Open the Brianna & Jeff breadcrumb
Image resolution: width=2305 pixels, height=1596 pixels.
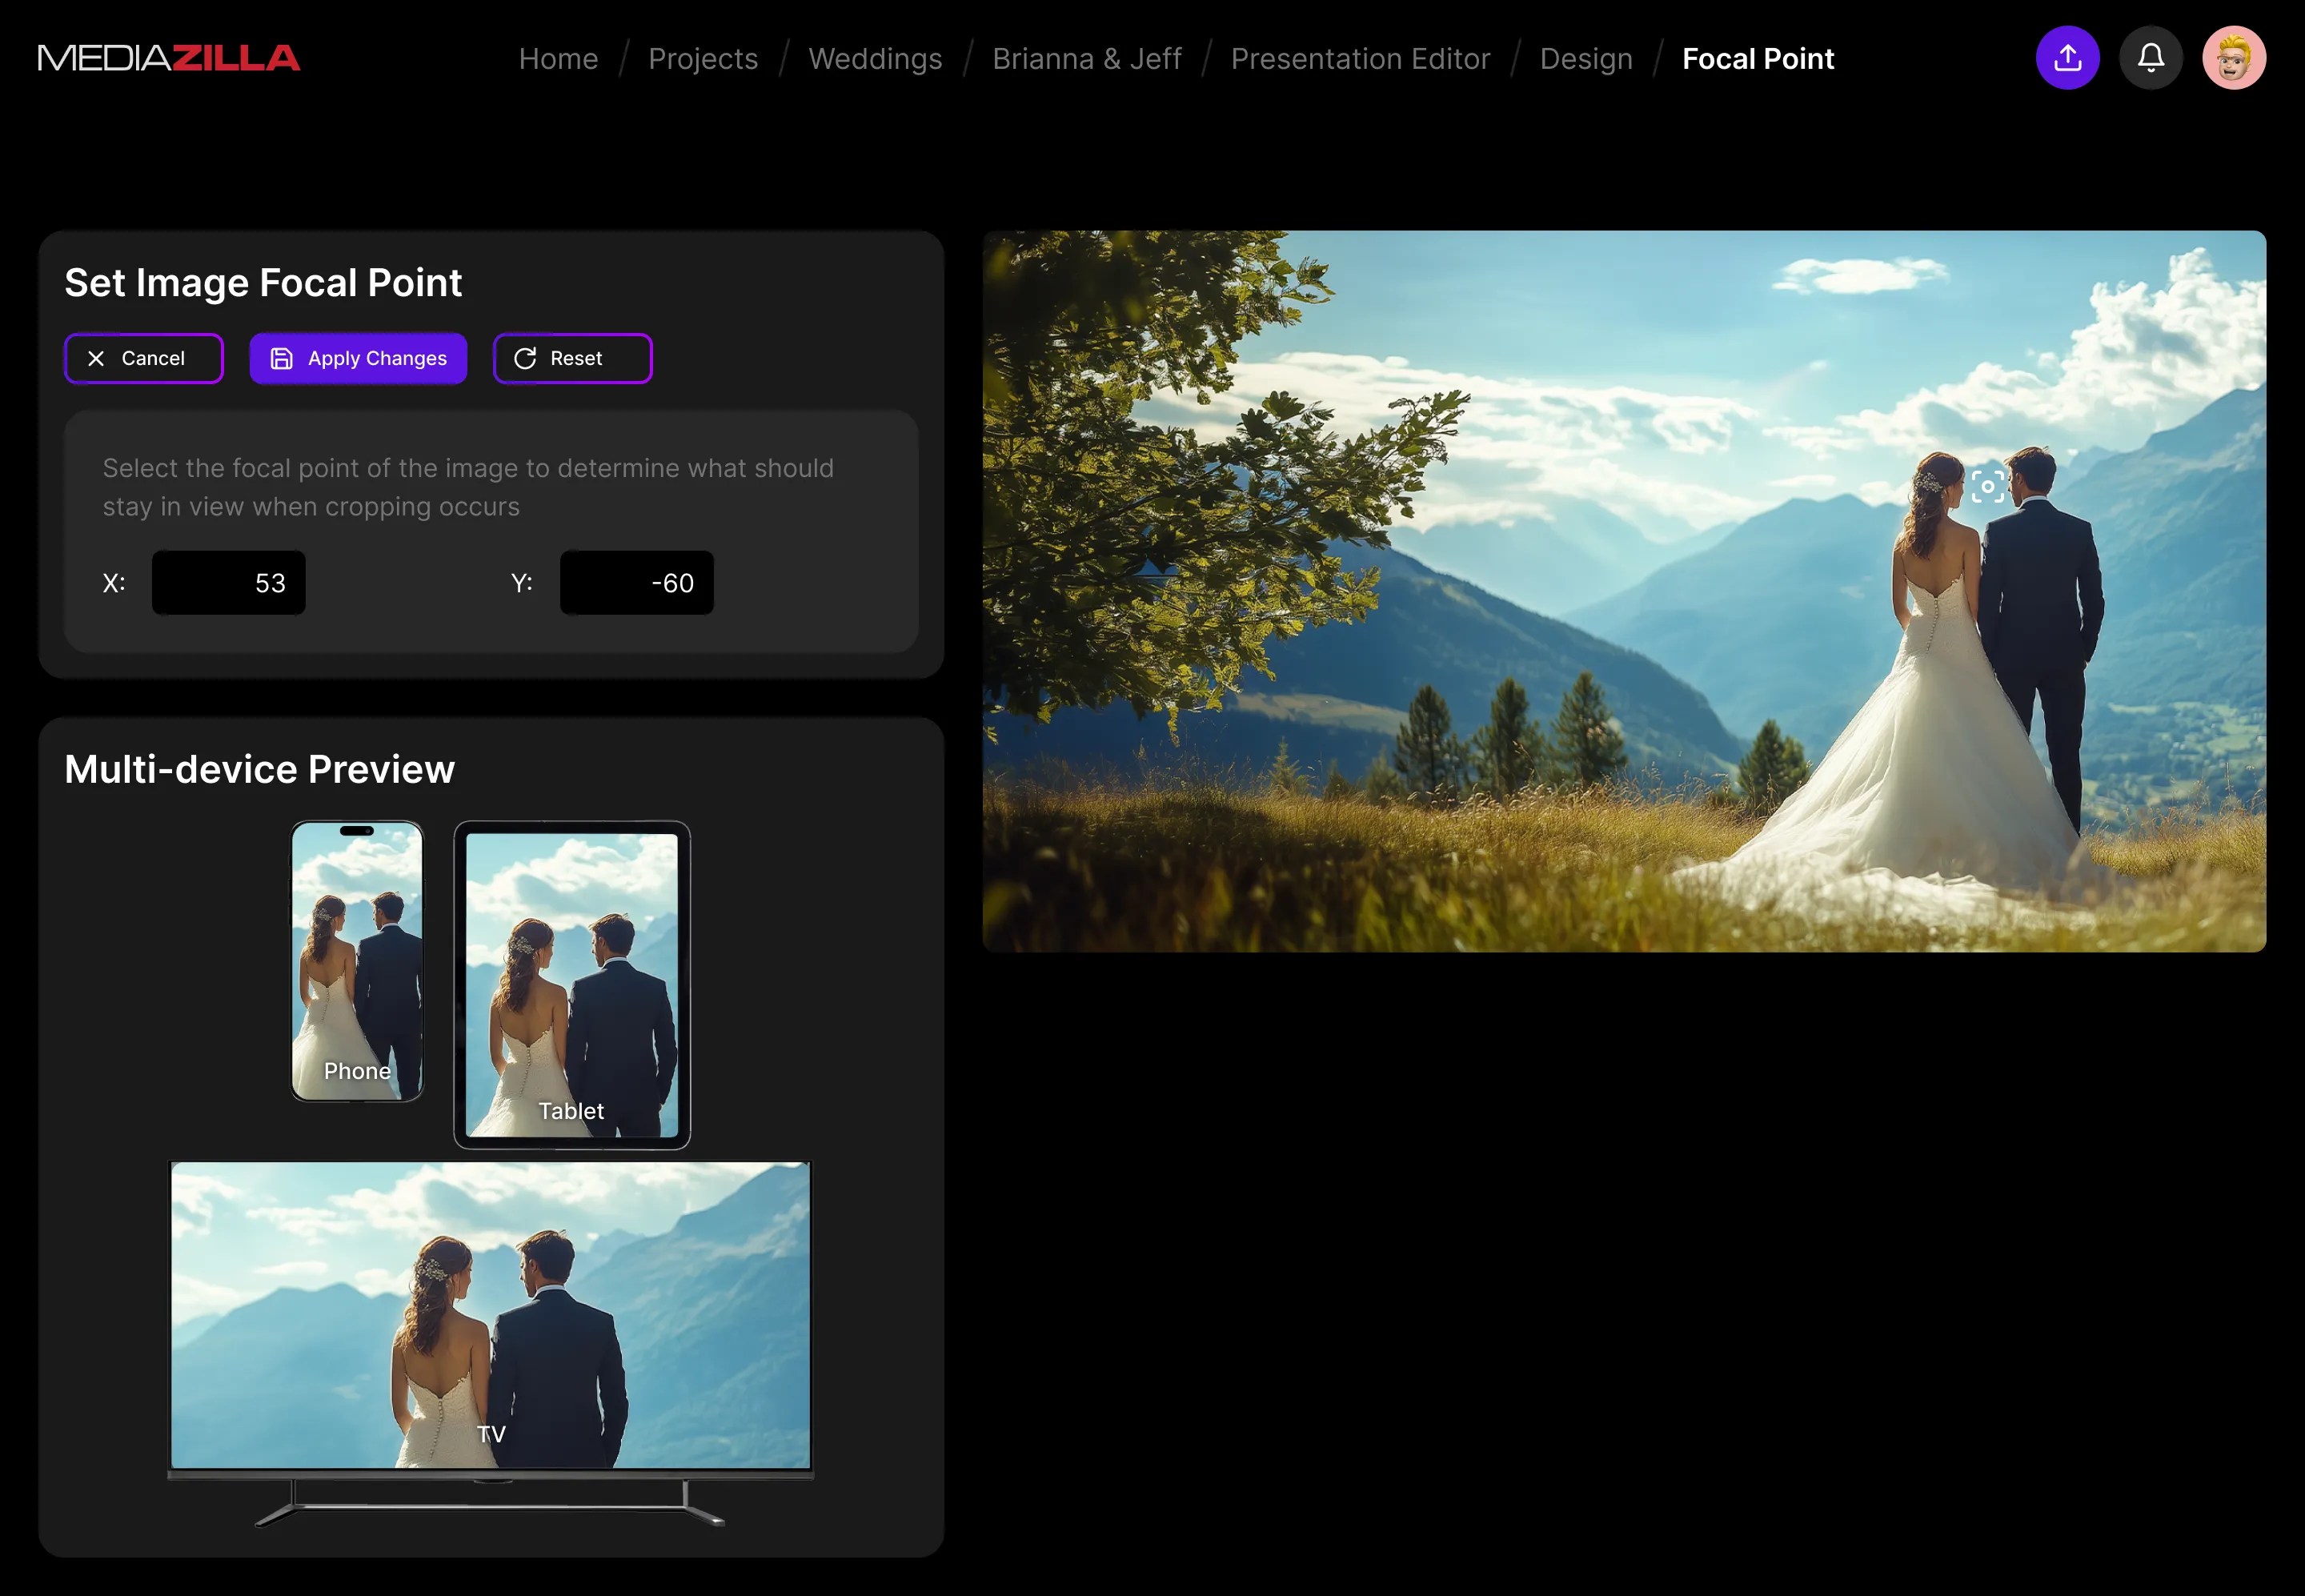[1086, 59]
